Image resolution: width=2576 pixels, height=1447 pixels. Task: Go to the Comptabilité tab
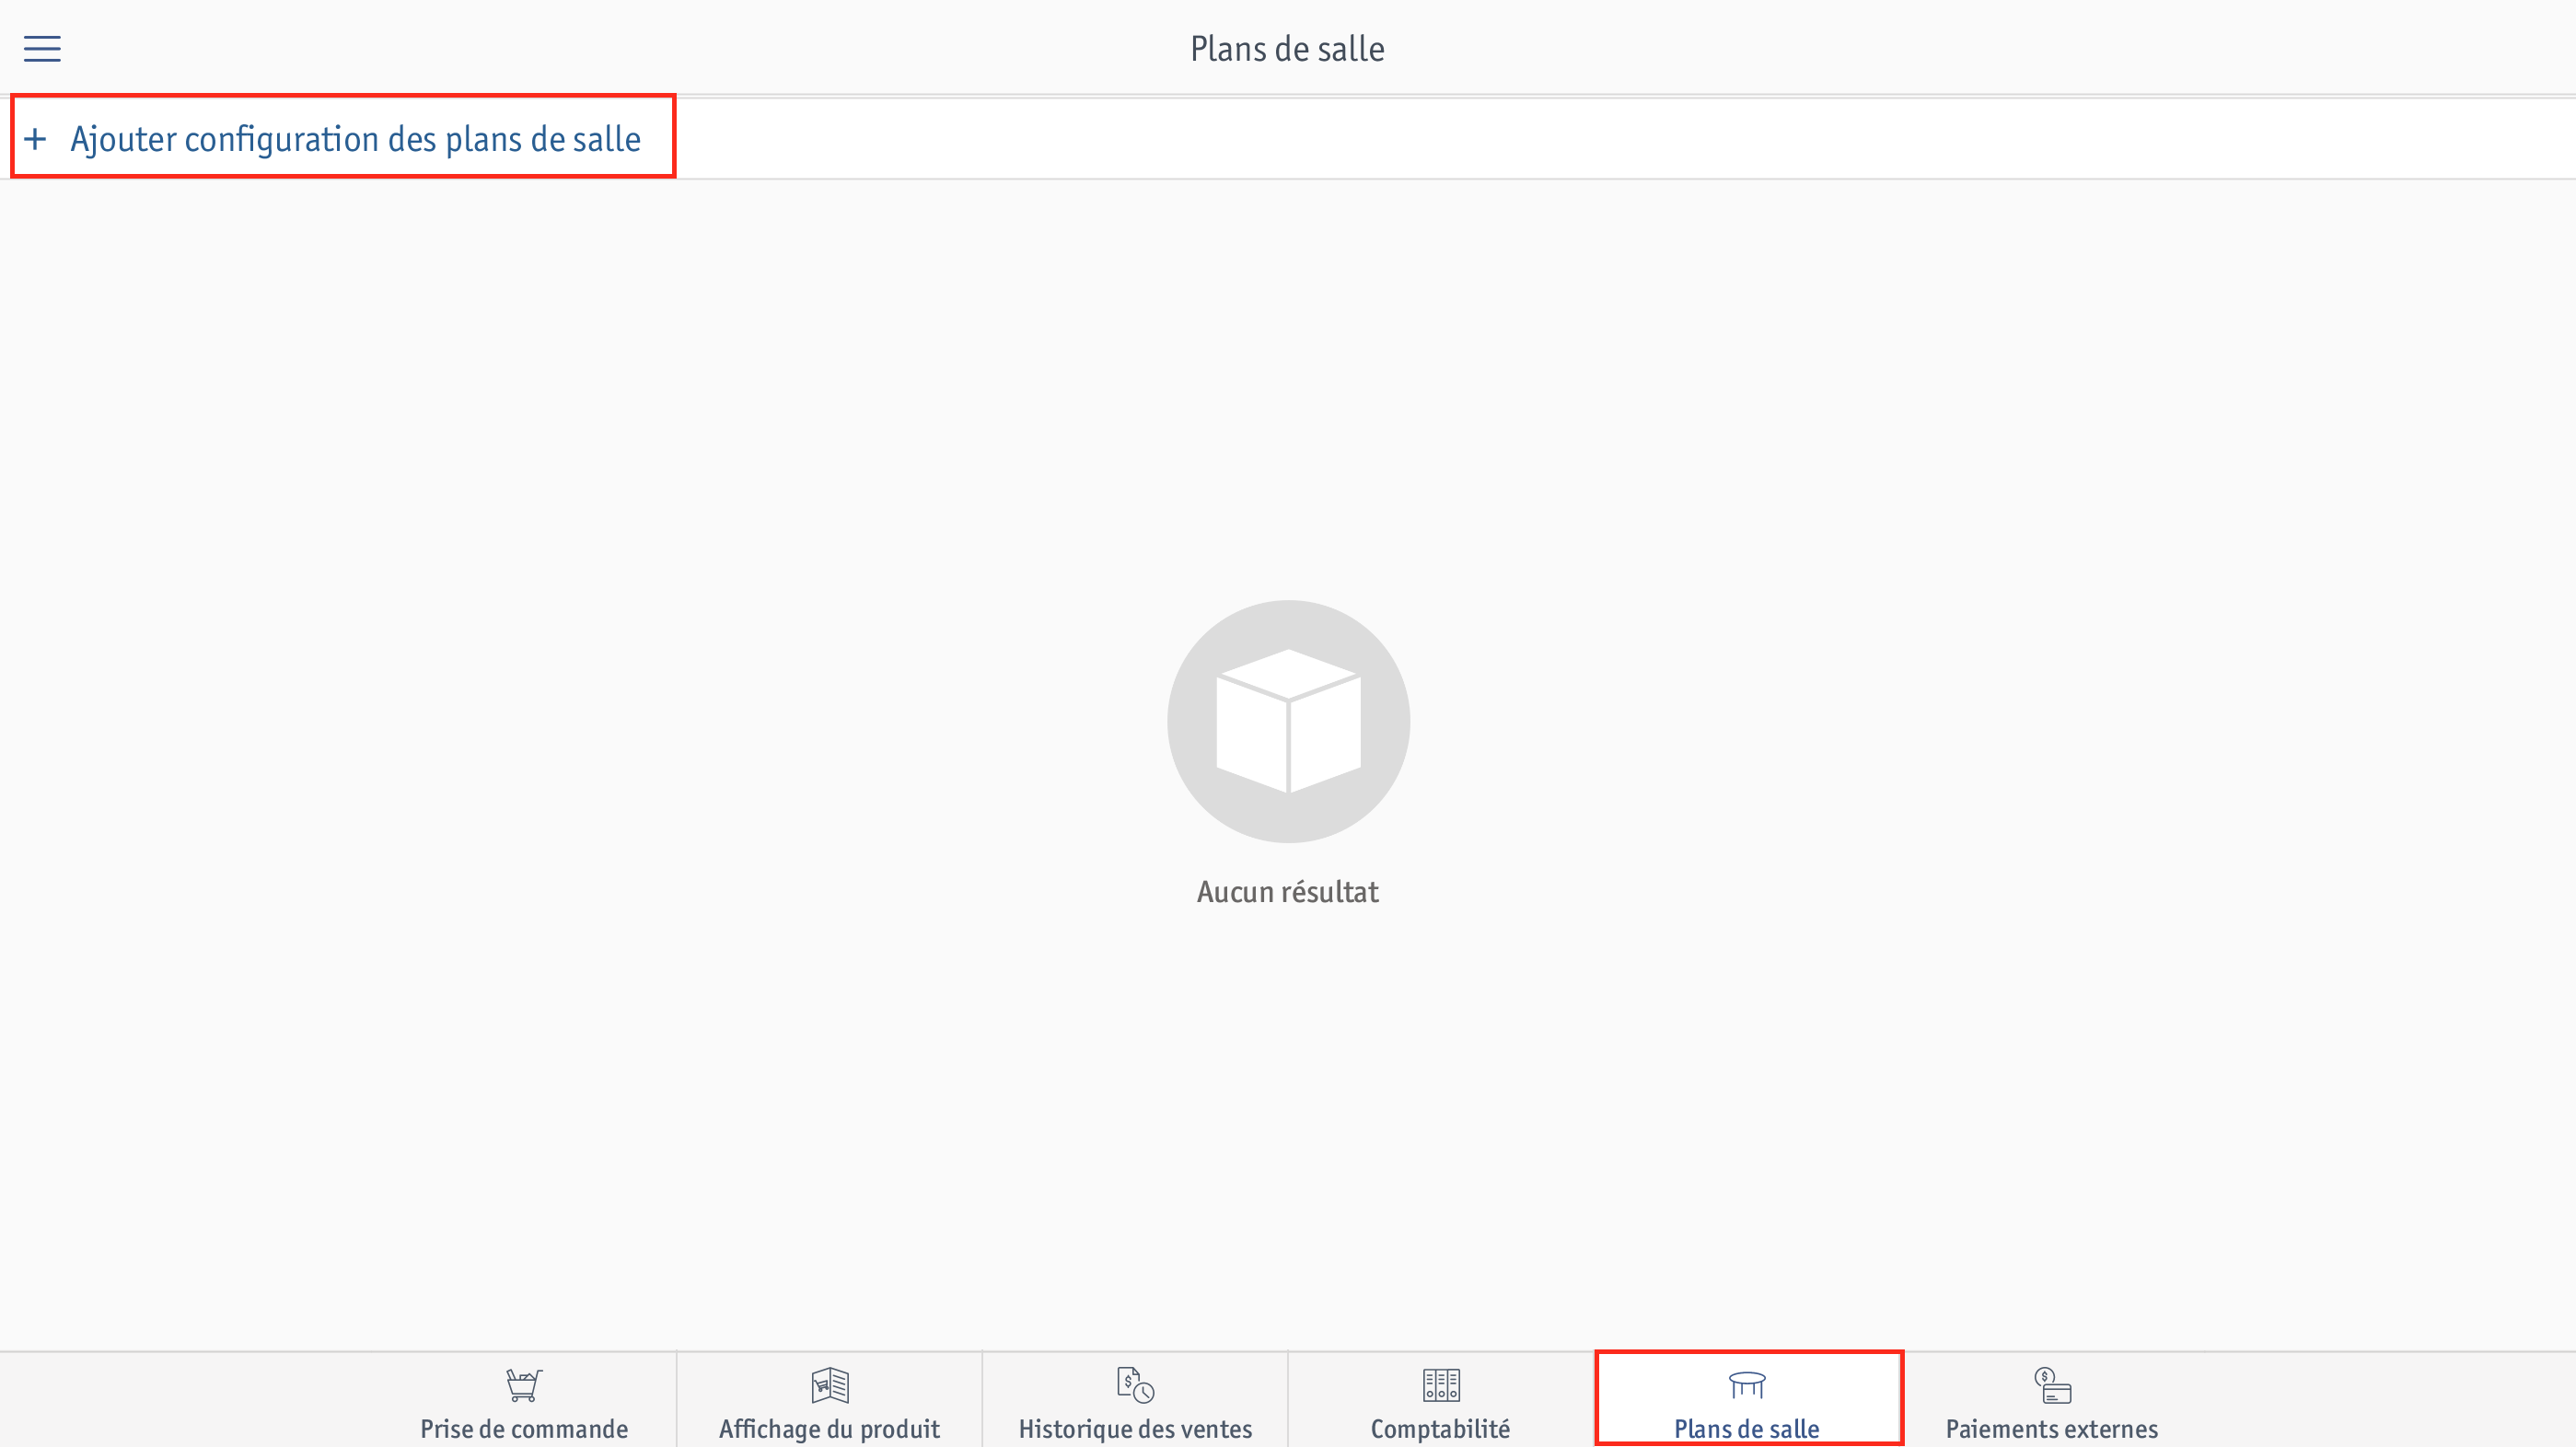(1440, 1402)
